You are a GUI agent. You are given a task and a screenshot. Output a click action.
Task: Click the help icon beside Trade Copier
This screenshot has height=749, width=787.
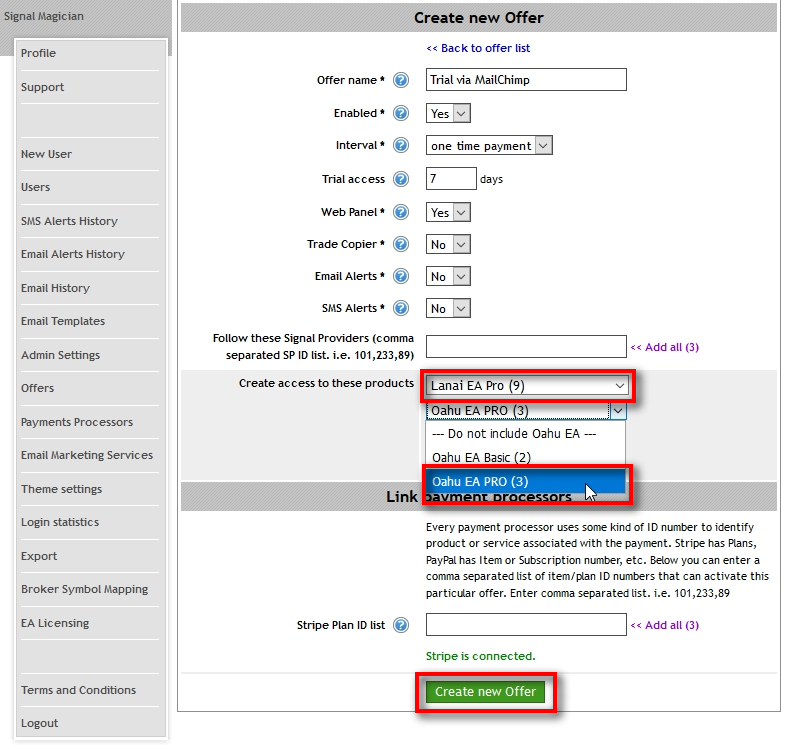pyautogui.click(x=401, y=244)
